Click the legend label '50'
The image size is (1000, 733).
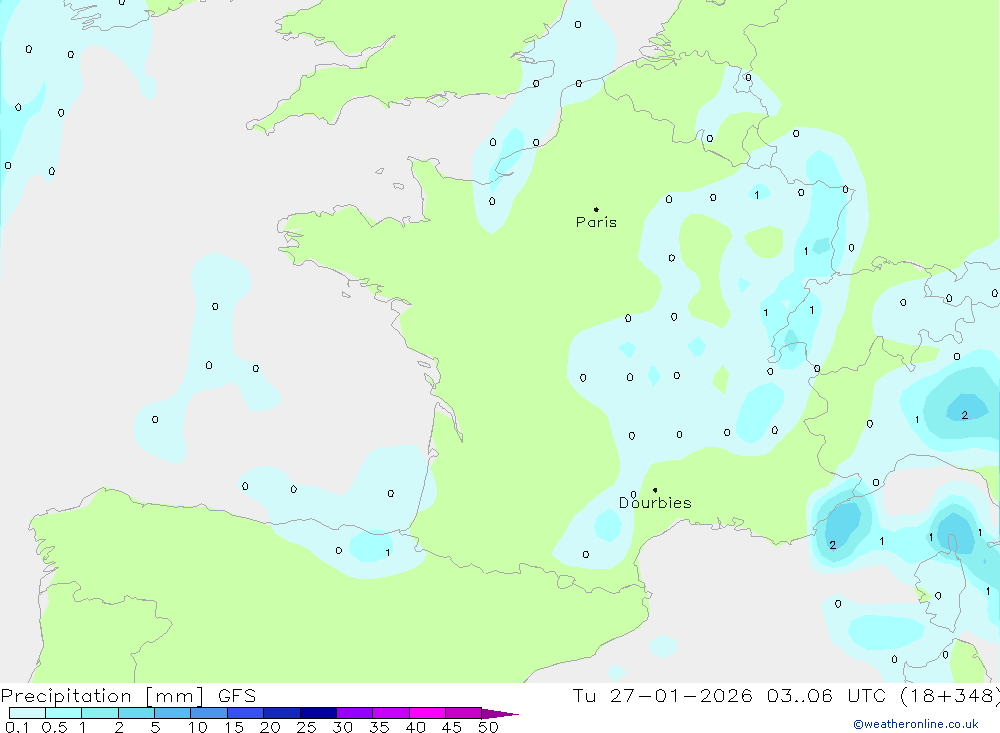pyautogui.click(x=488, y=727)
